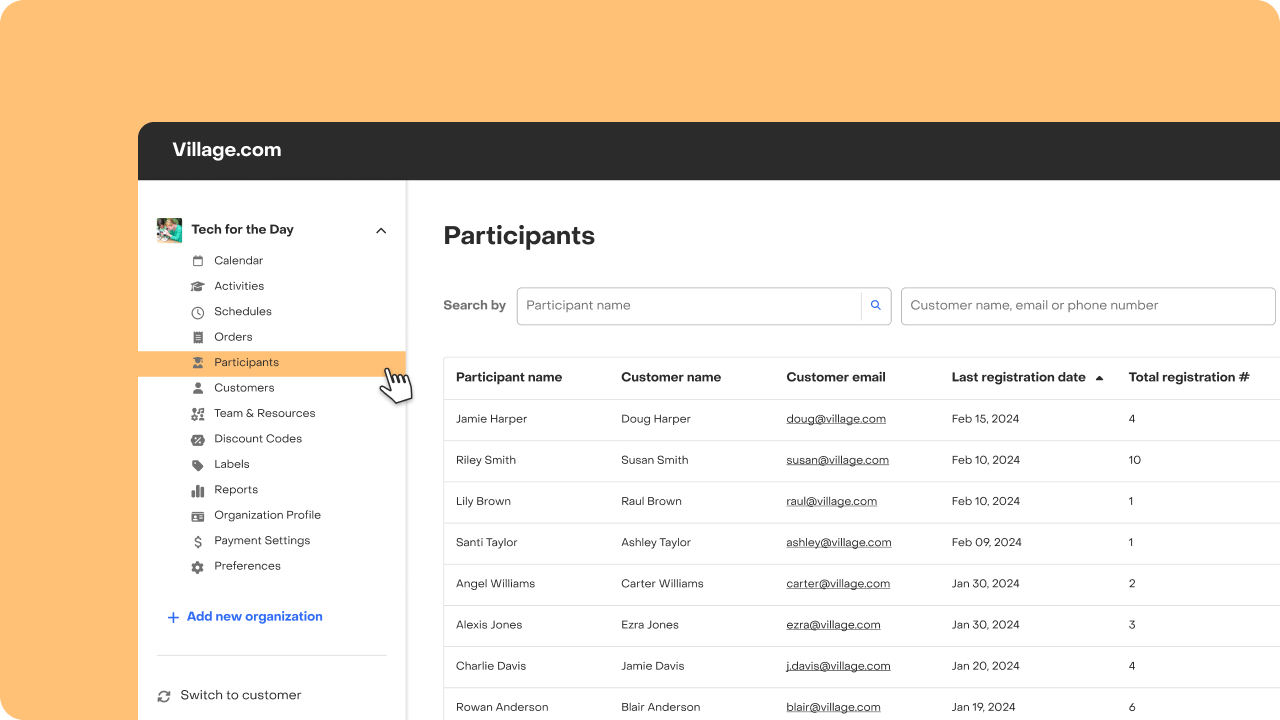The image size is (1280, 720).
Task: Sort by Total registration # header
Action: 1189,378
